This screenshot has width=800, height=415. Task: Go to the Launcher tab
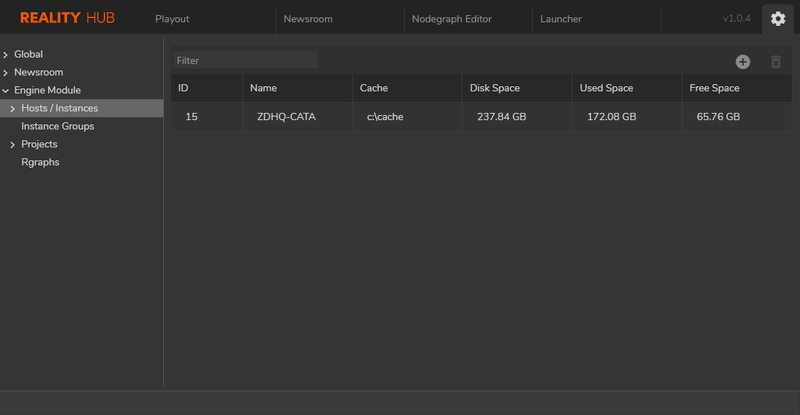[561, 19]
